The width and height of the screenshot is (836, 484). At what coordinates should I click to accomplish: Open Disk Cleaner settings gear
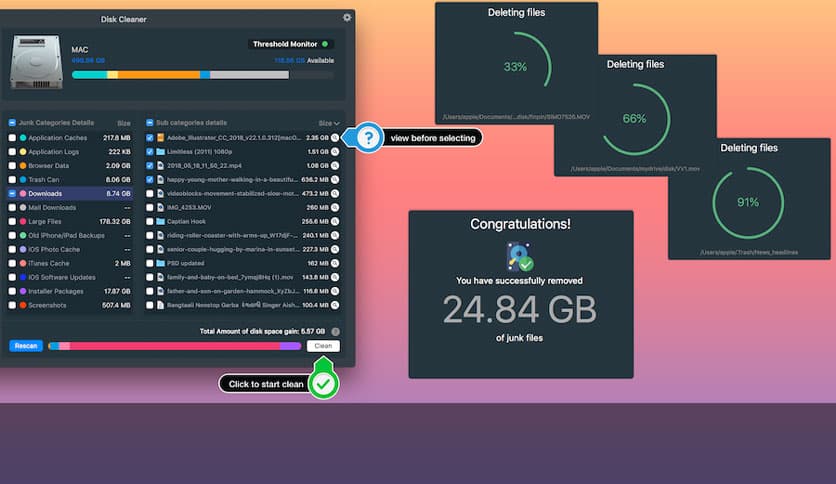pos(347,18)
